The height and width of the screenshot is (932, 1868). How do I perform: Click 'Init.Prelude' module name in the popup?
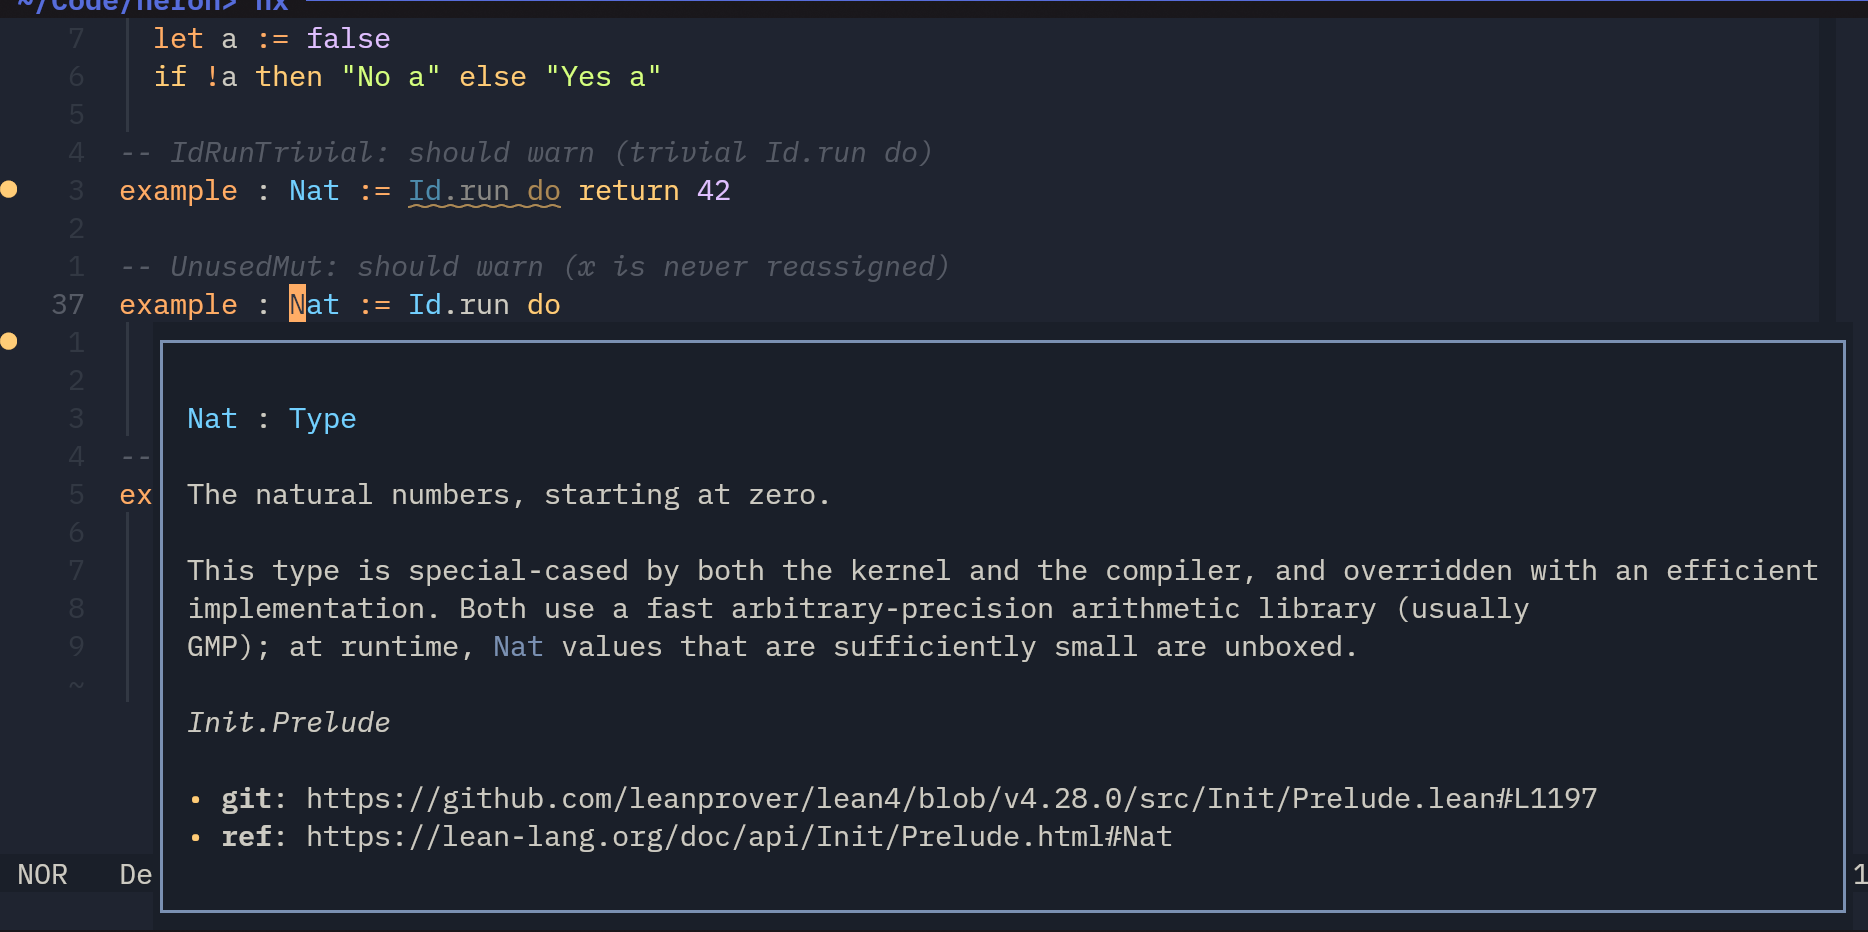(x=288, y=723)
